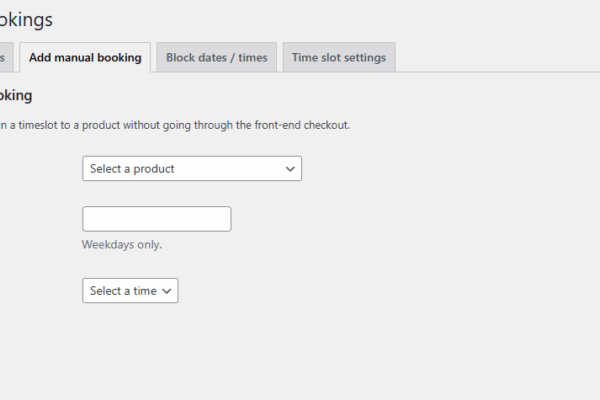Screen dimensions: 600x400
Task: Click the 'Select a product' placeholder text
Action: point(132,169)
